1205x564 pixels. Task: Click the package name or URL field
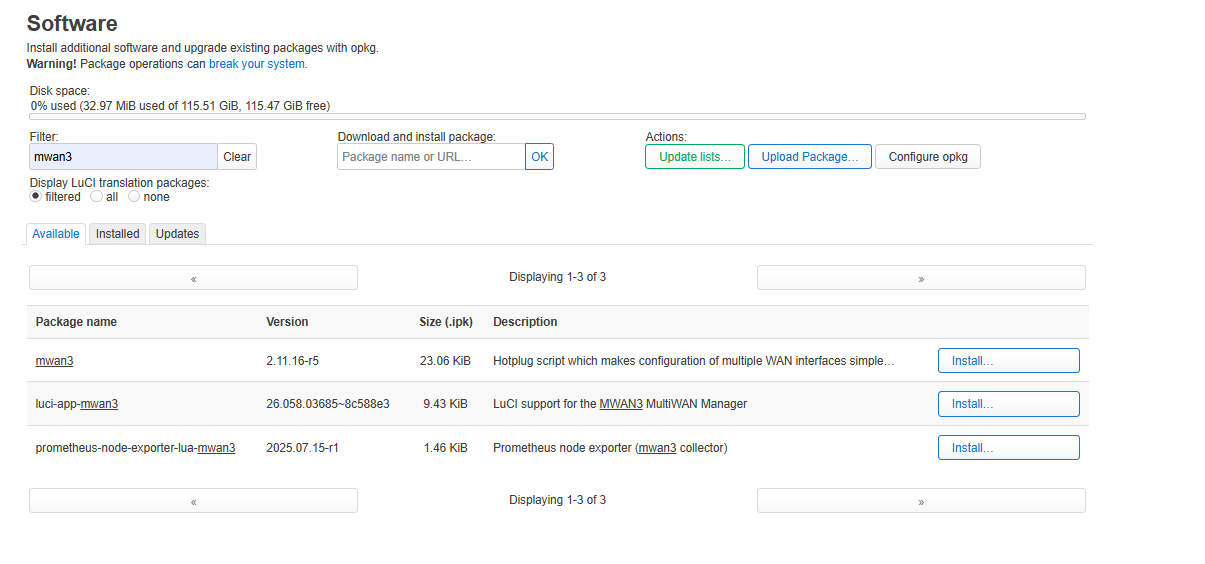pos(431,157)
